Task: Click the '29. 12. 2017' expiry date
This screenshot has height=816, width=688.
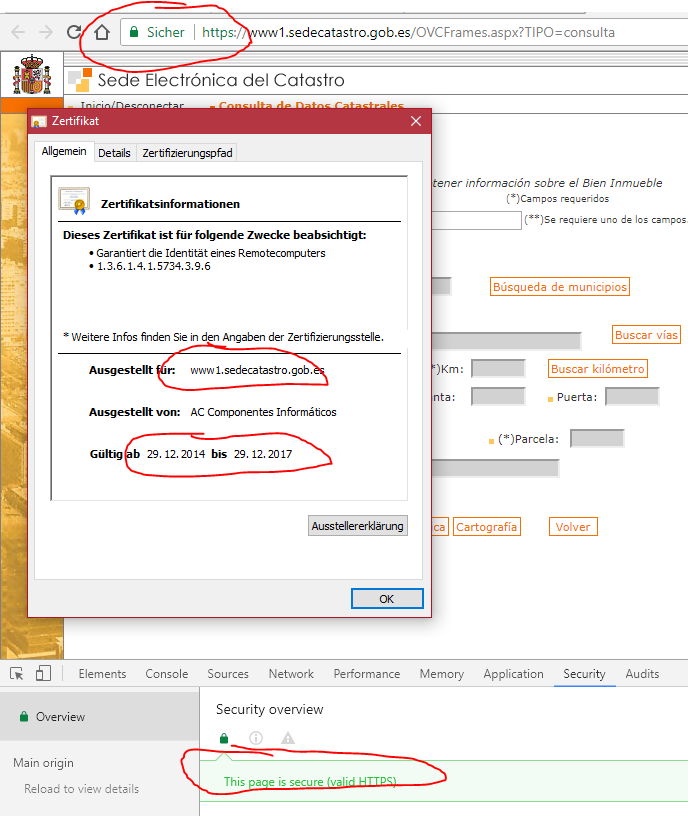Action: tap(263, 454)
